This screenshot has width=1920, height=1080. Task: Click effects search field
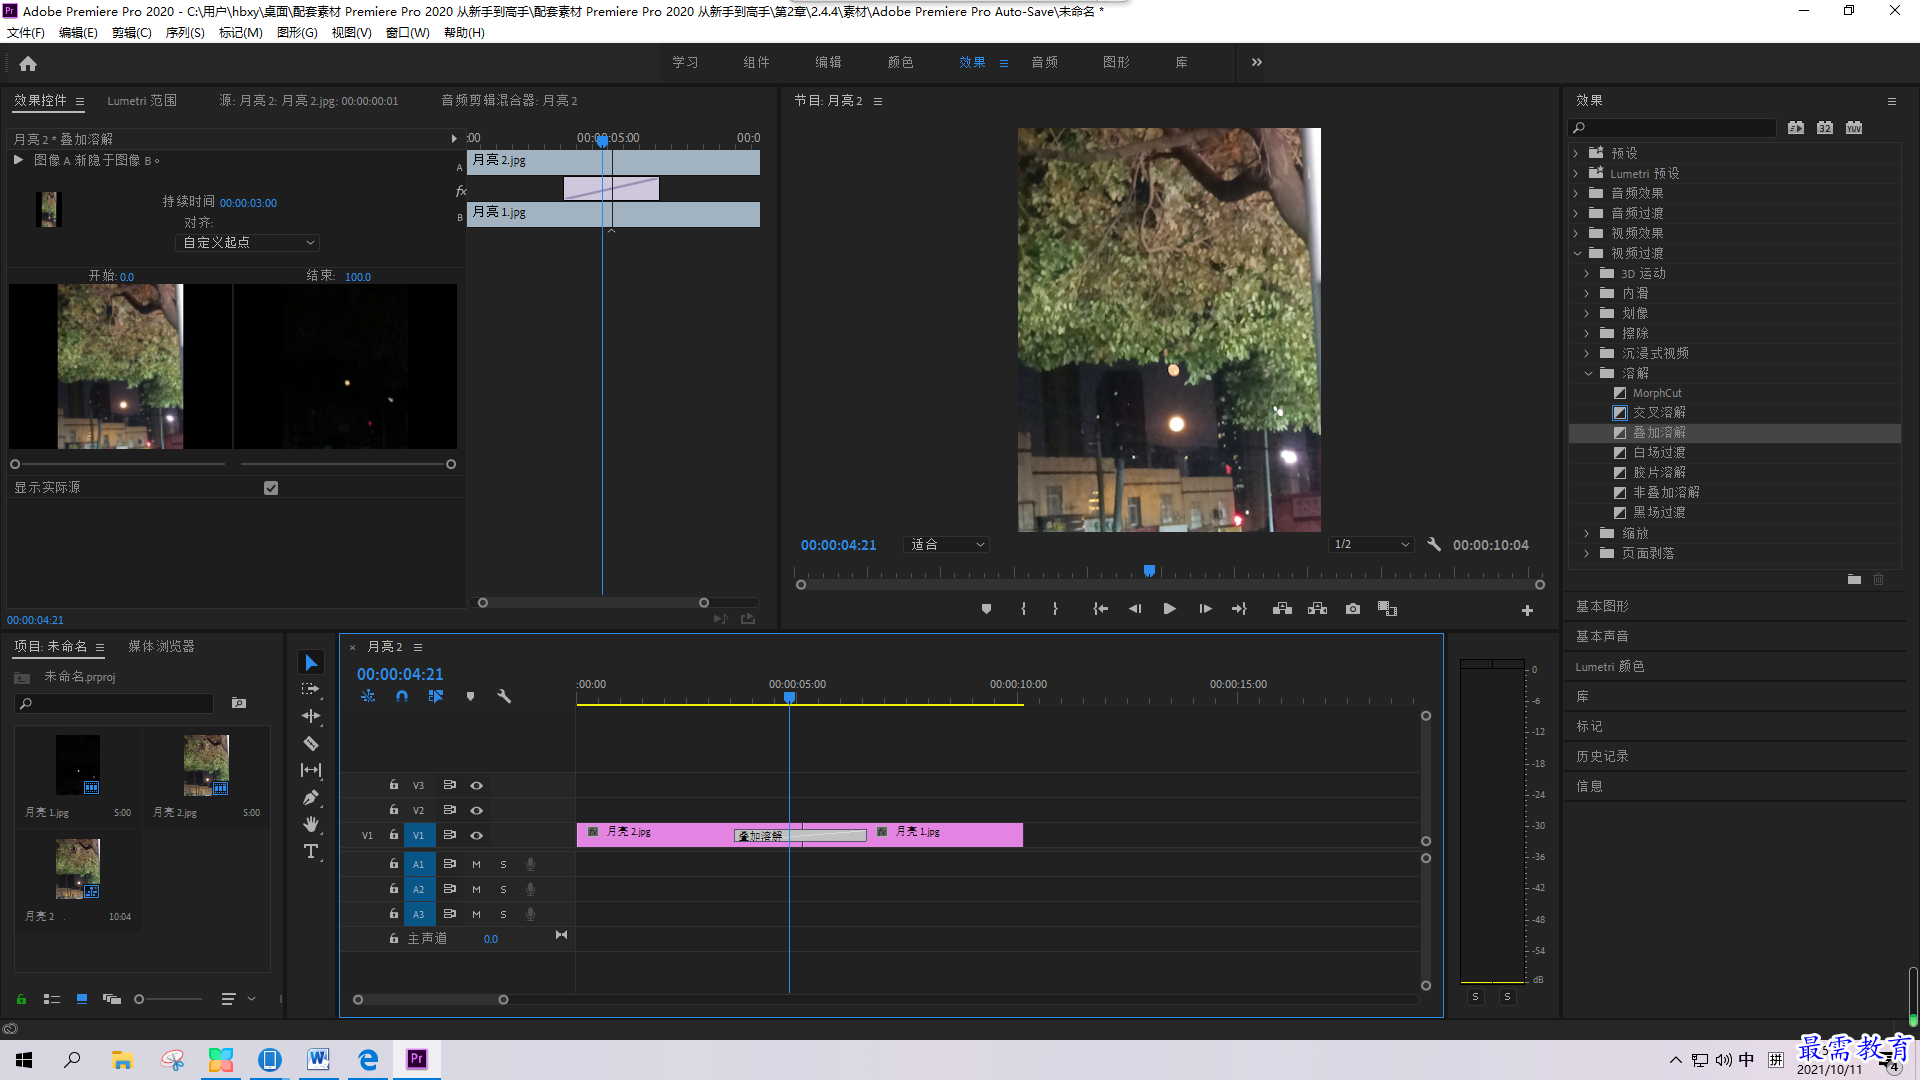point(1672,128)
